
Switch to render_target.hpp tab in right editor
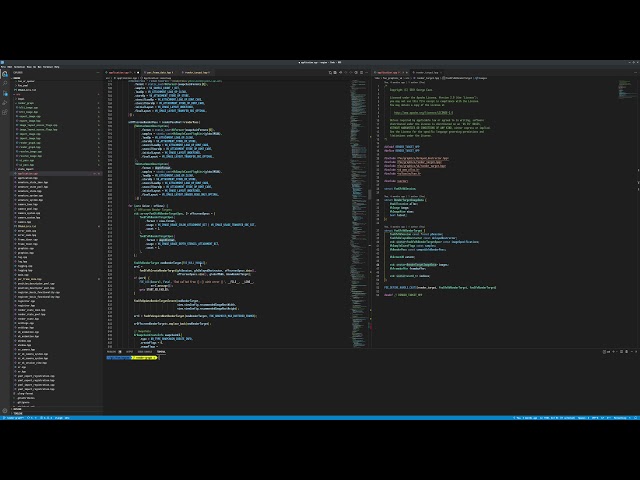coord(427,73)
